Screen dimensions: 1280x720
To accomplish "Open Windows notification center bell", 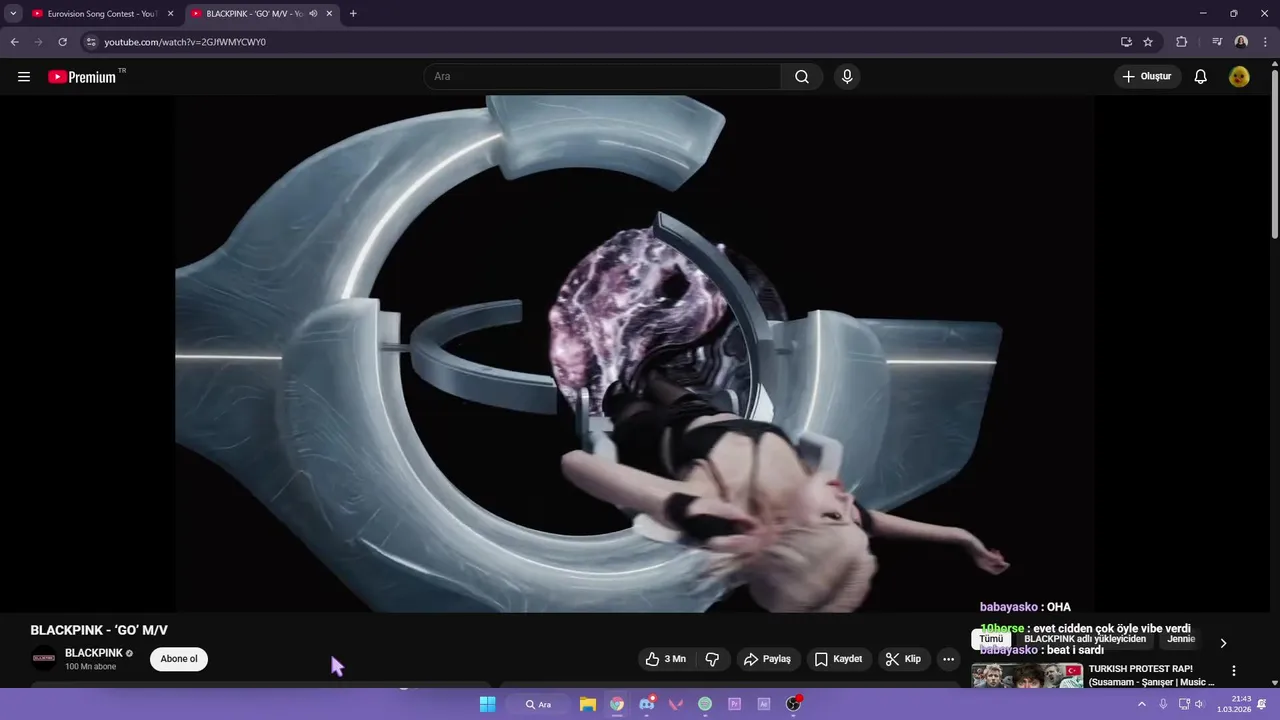I will tap(1262, 704).
